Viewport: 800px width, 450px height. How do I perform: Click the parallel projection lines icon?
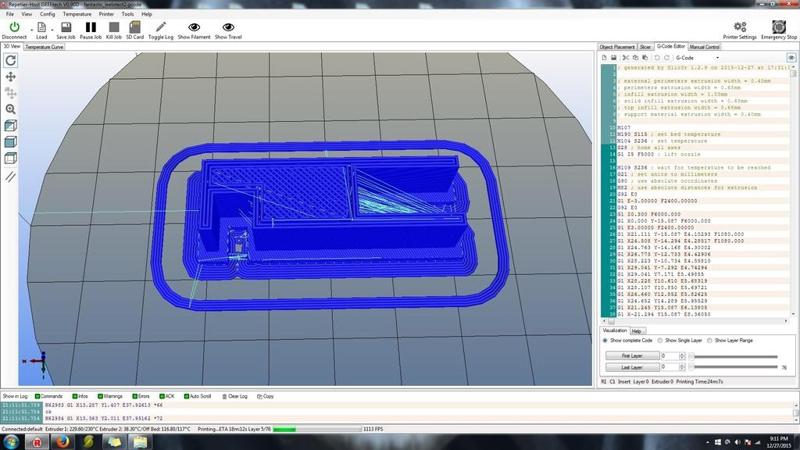(x=10, y=177)
